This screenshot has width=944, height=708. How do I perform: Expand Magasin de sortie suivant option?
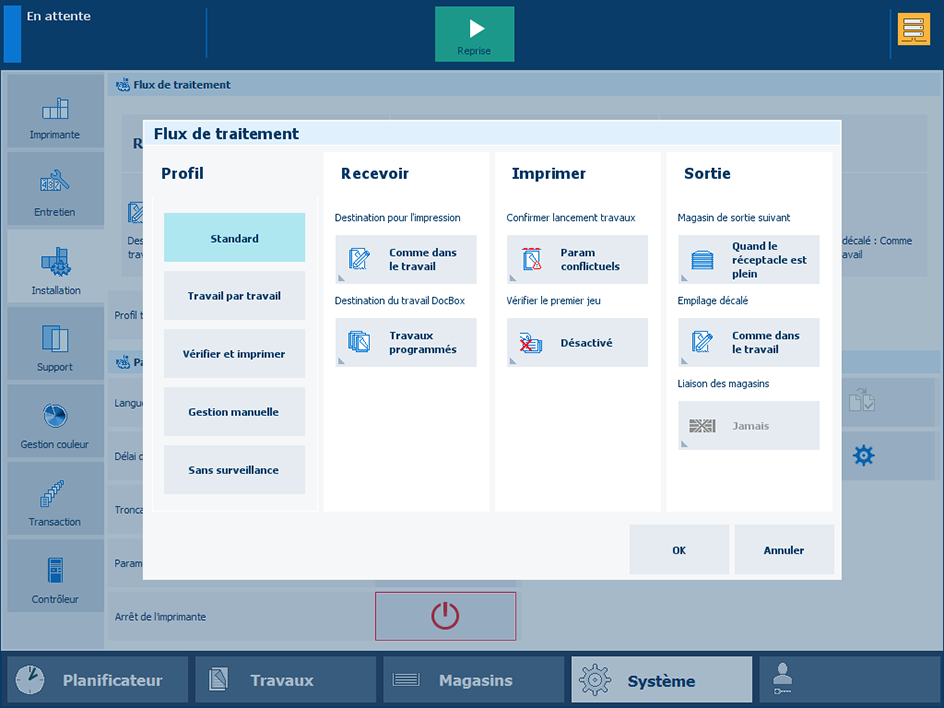click(748, 260)
